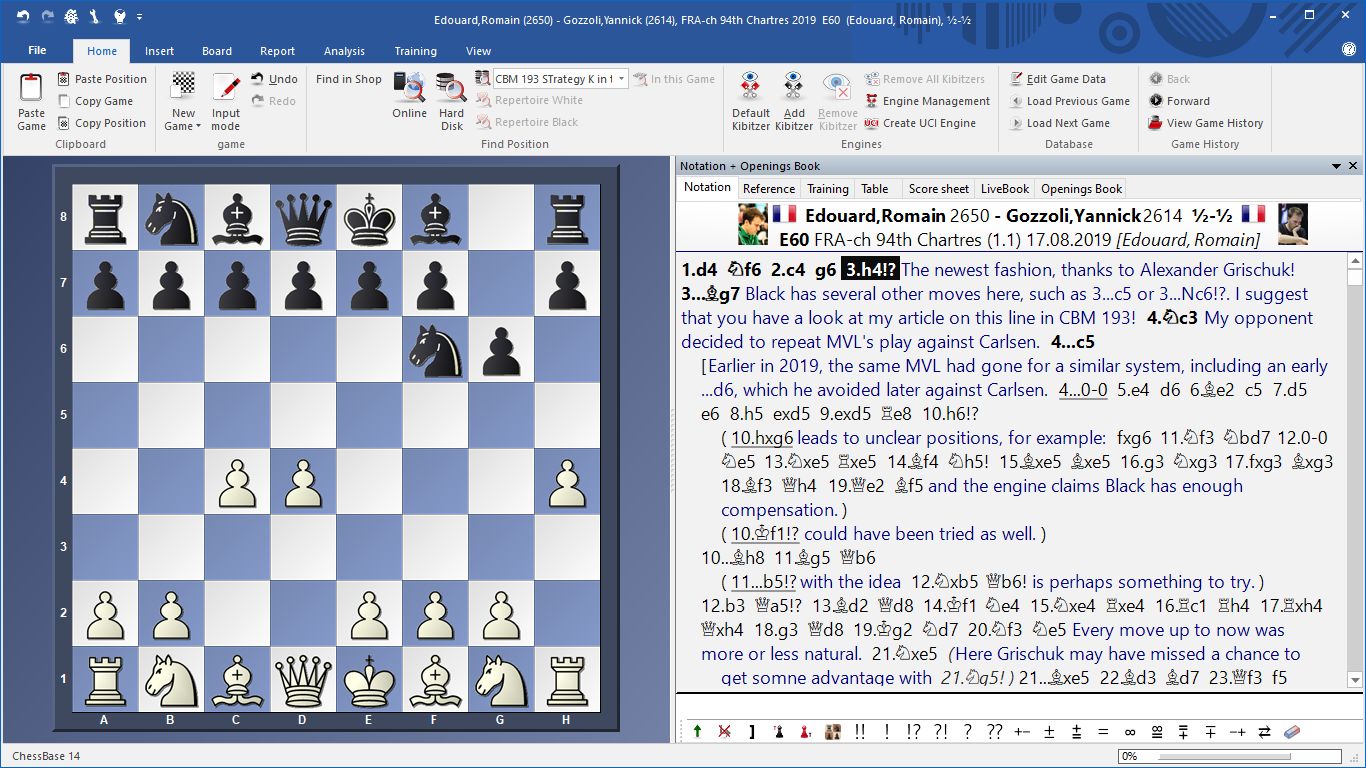Click the green promote variation arrow
1366x768 pixels.
tap(697, 732)
